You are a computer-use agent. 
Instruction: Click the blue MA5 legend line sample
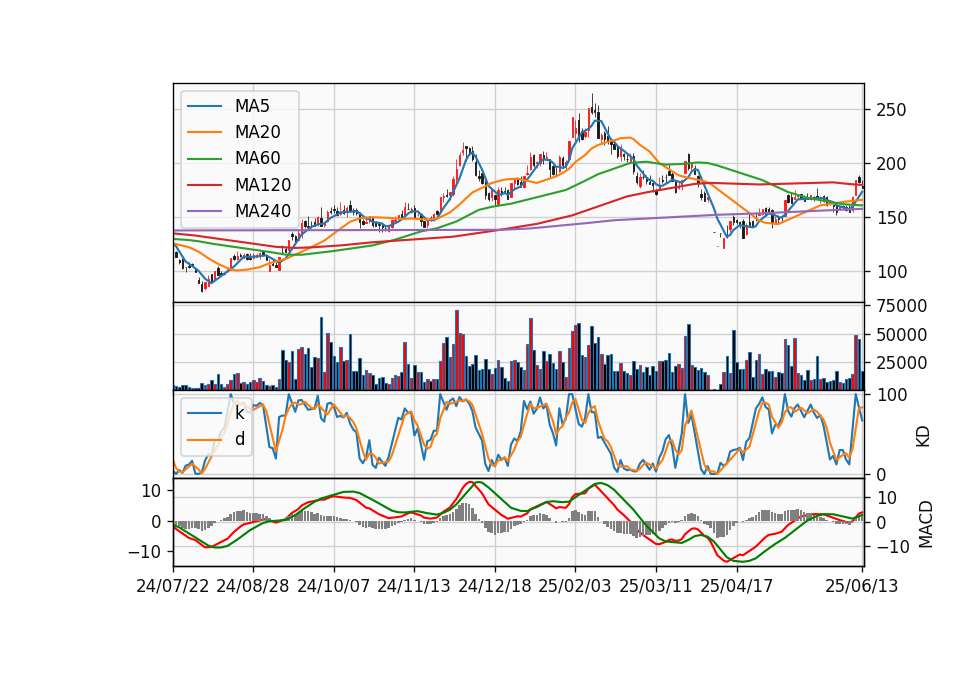coord(204,107)
